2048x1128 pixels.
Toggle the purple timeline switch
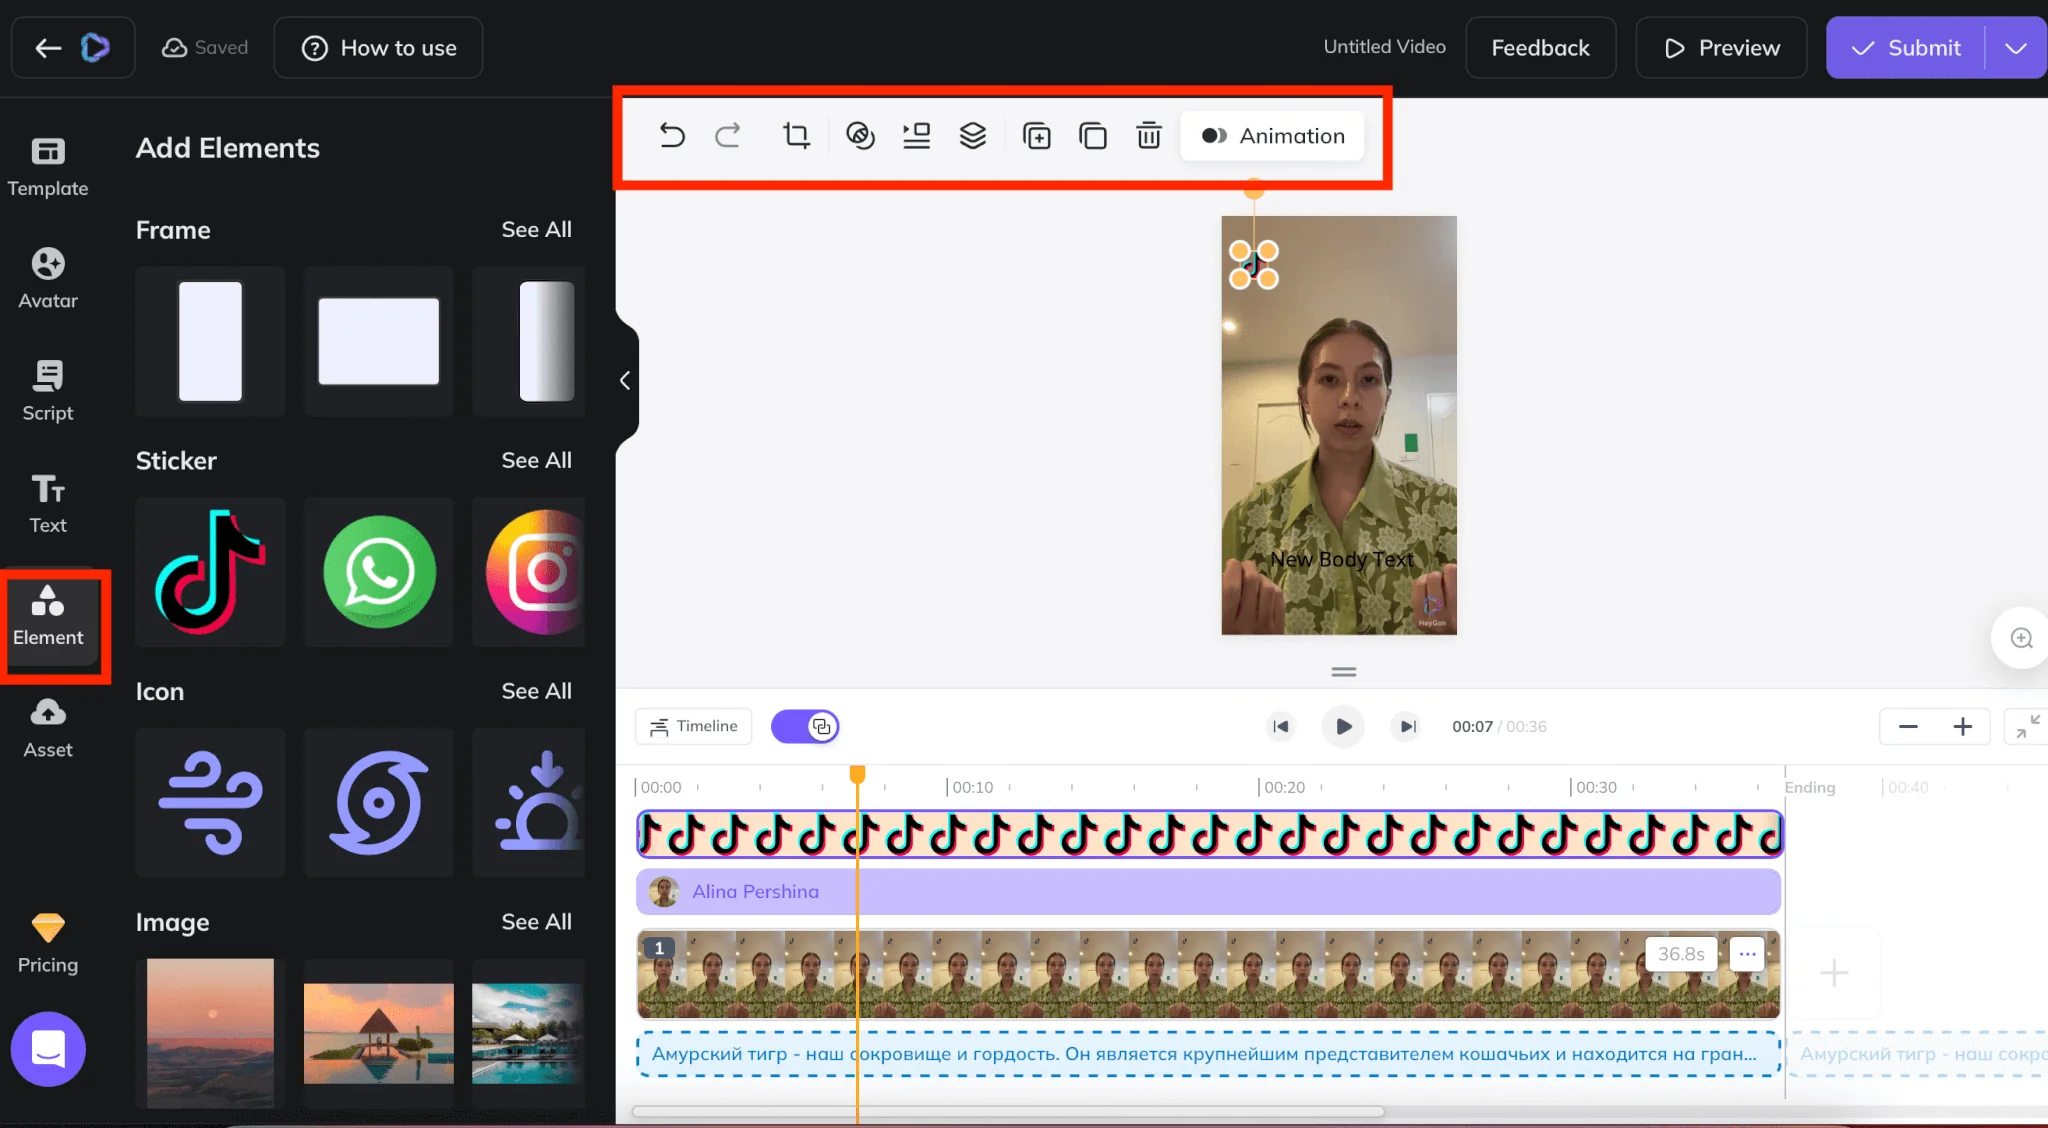click(x=805, y=726)
